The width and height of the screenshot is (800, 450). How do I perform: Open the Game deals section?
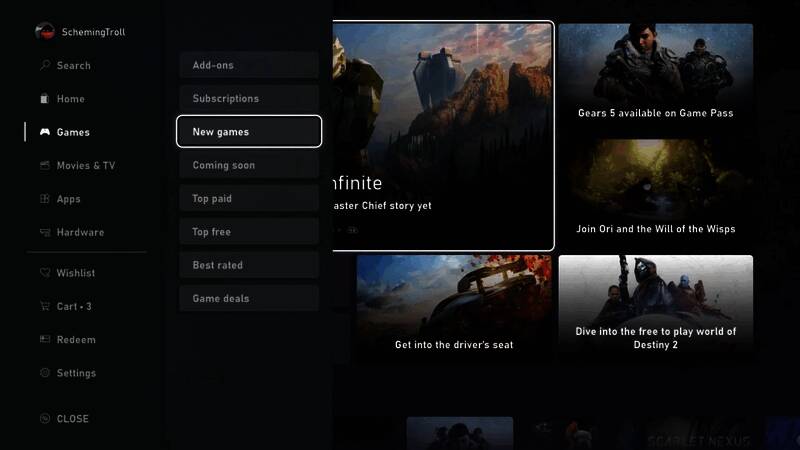point(249,298)
